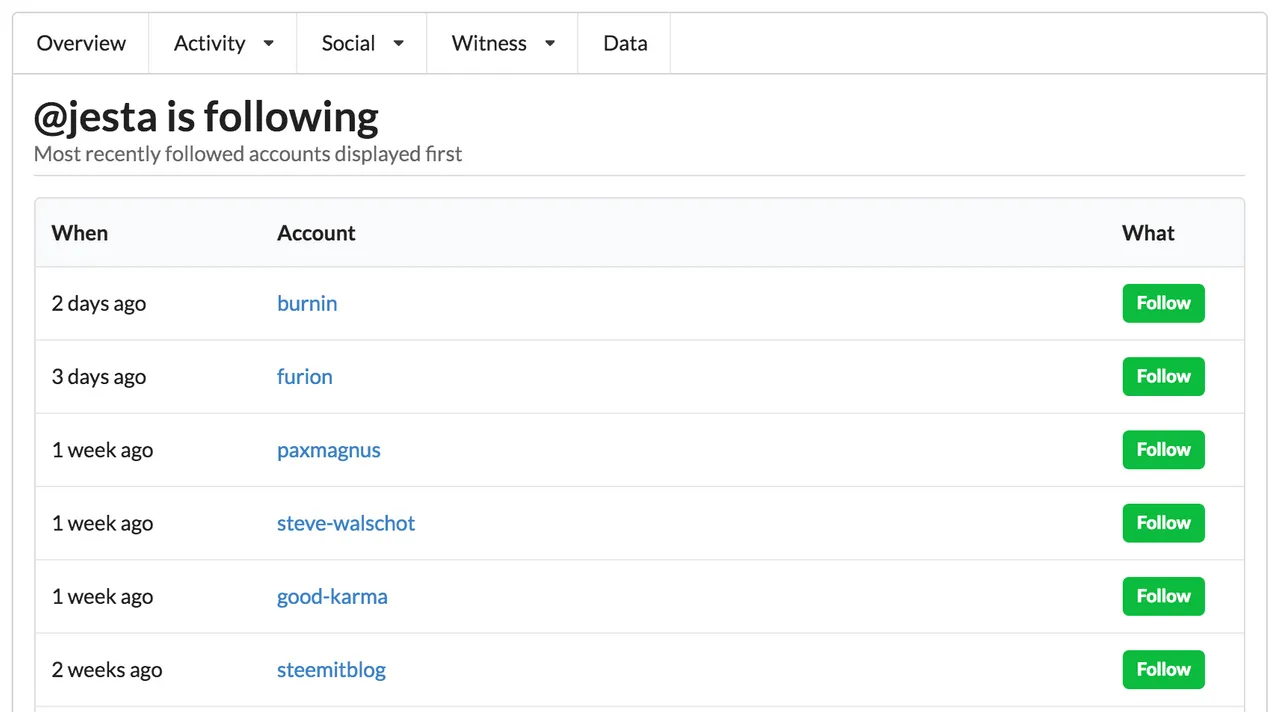Follow the steemitblog account
1280x712 pixels.
coord(1163,670)
